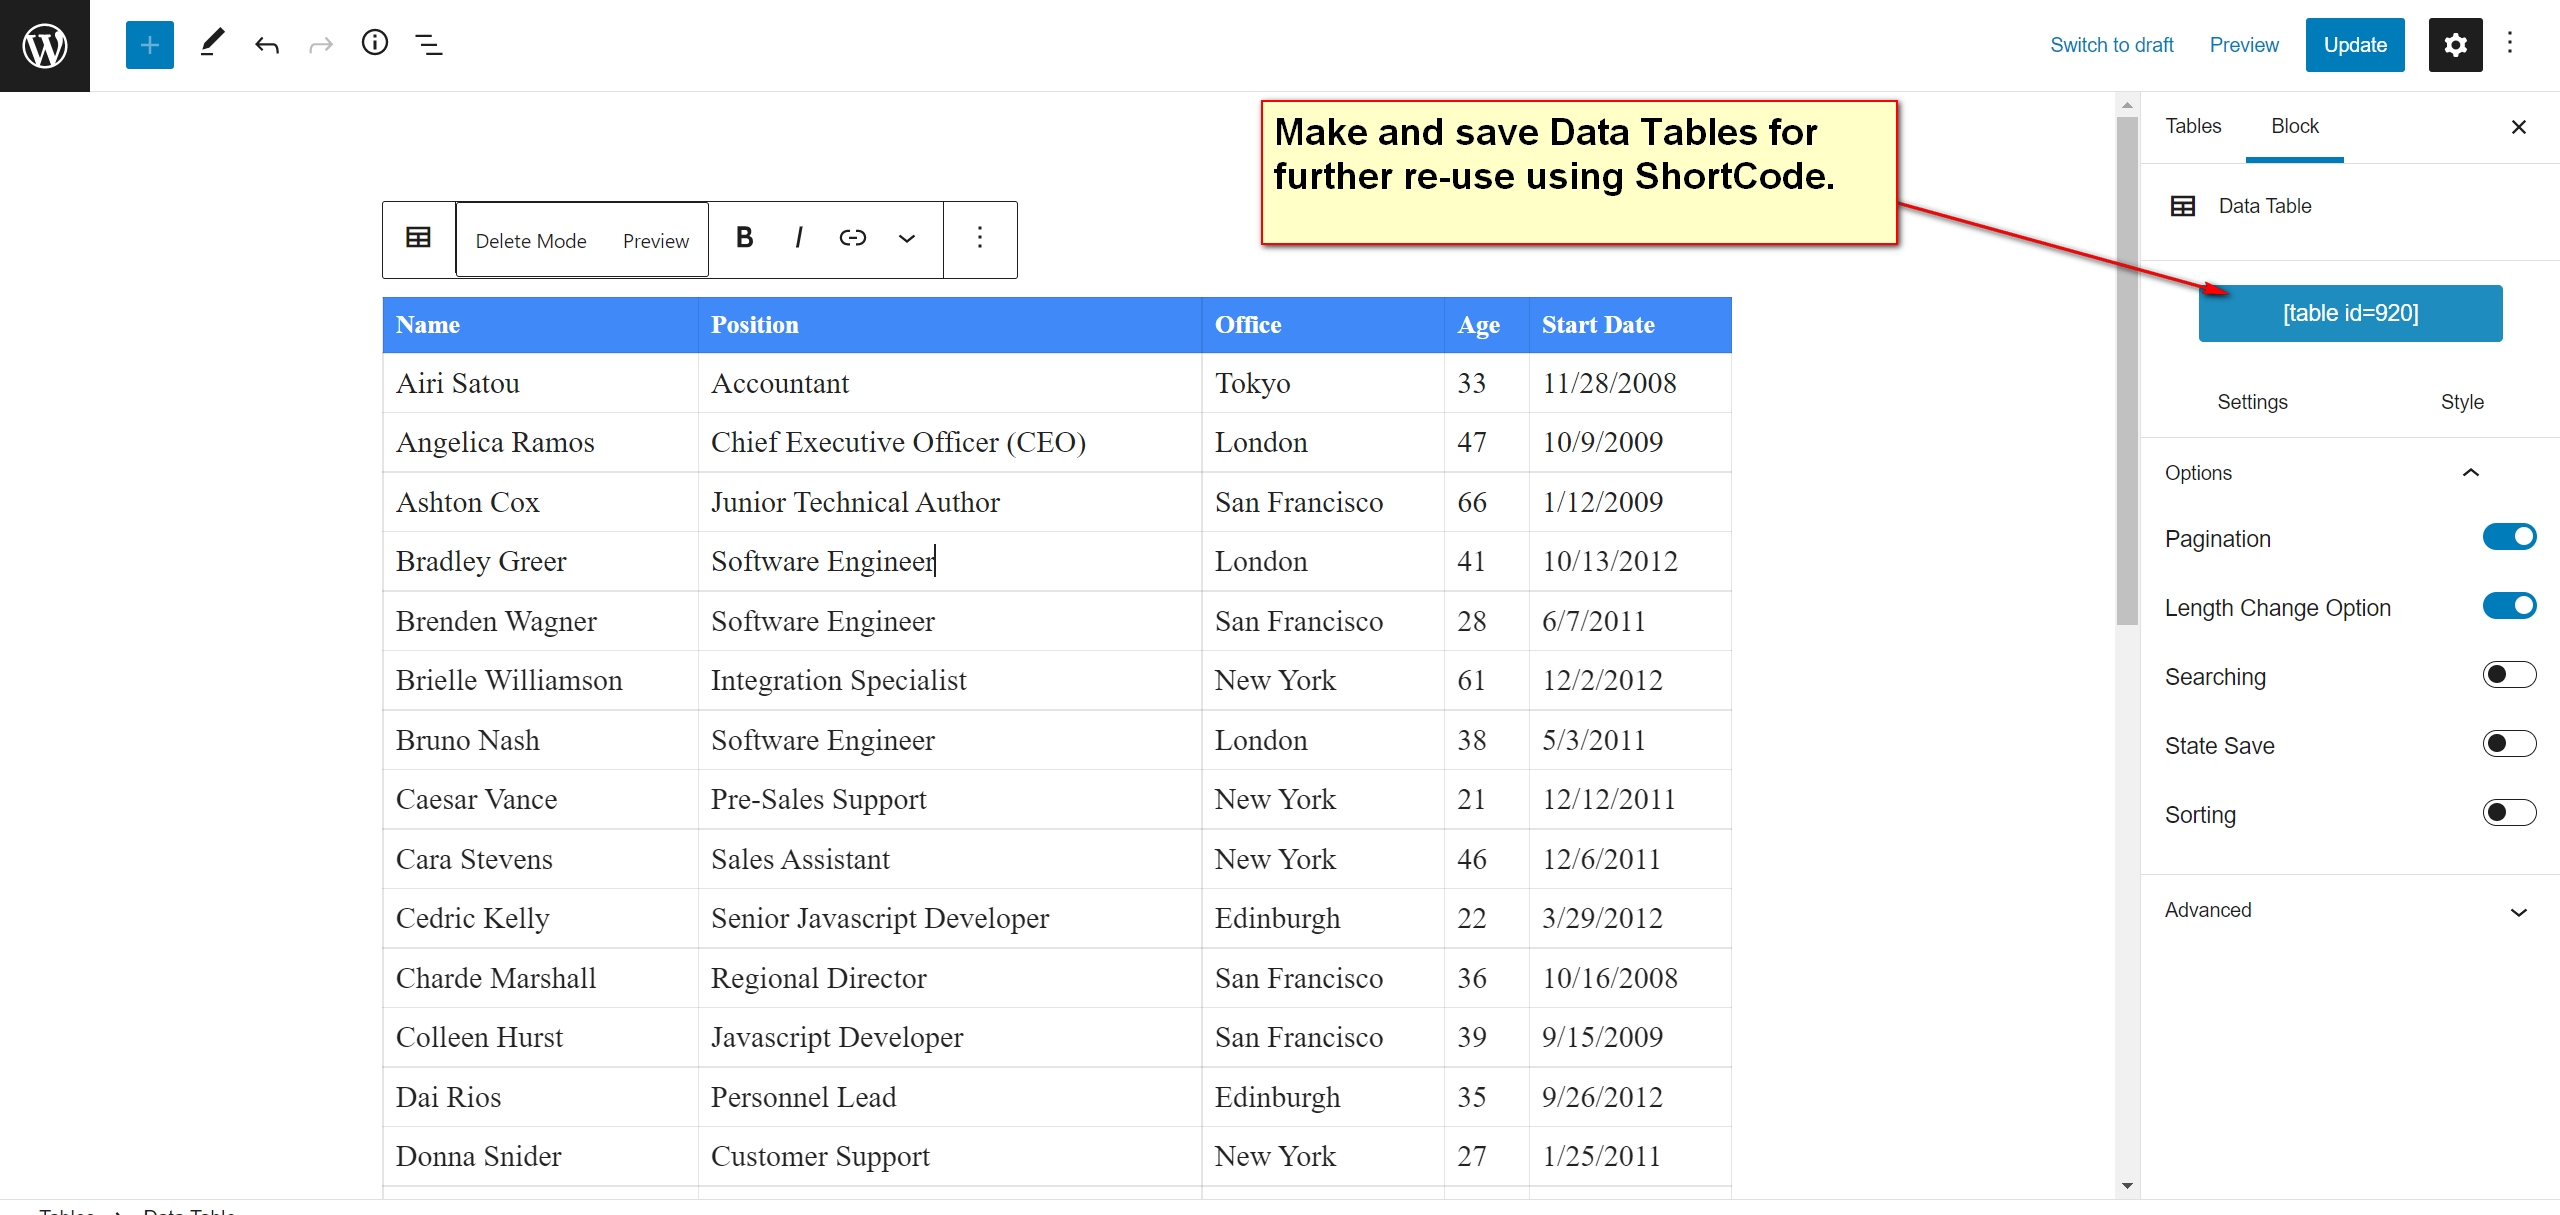
Task: Undo the last change with arrow icon
Action: tap(266, 45)
